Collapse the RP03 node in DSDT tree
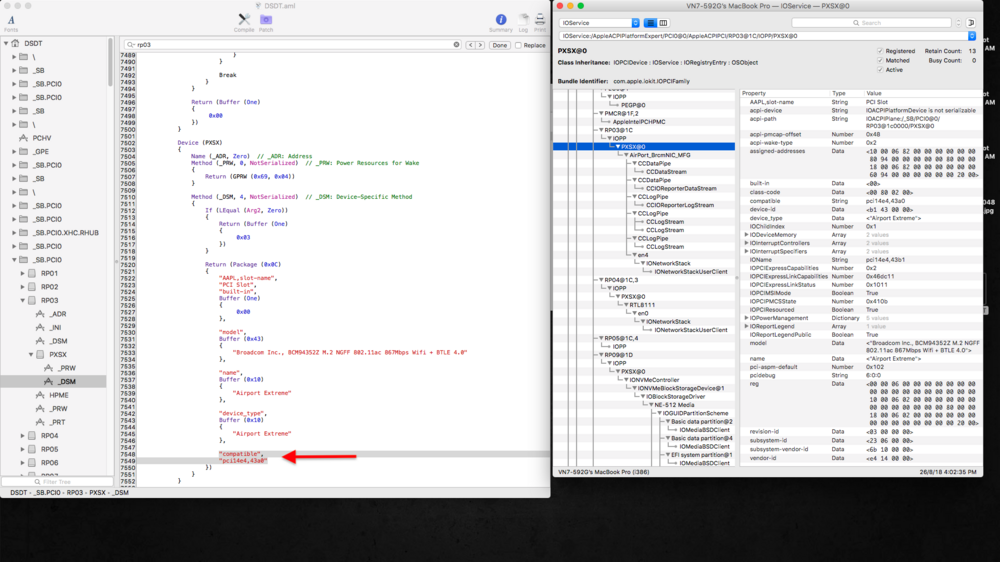Screen dimensions: 1000x562 [x=22, y=300]
